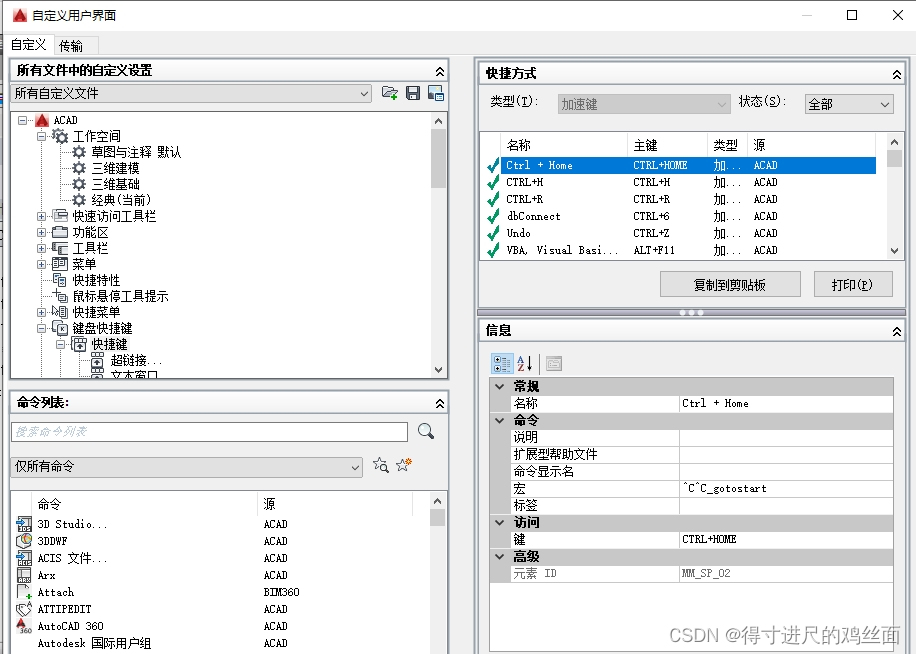
Task: Click gear icon next to 三维建模
Action: (79, 168)
